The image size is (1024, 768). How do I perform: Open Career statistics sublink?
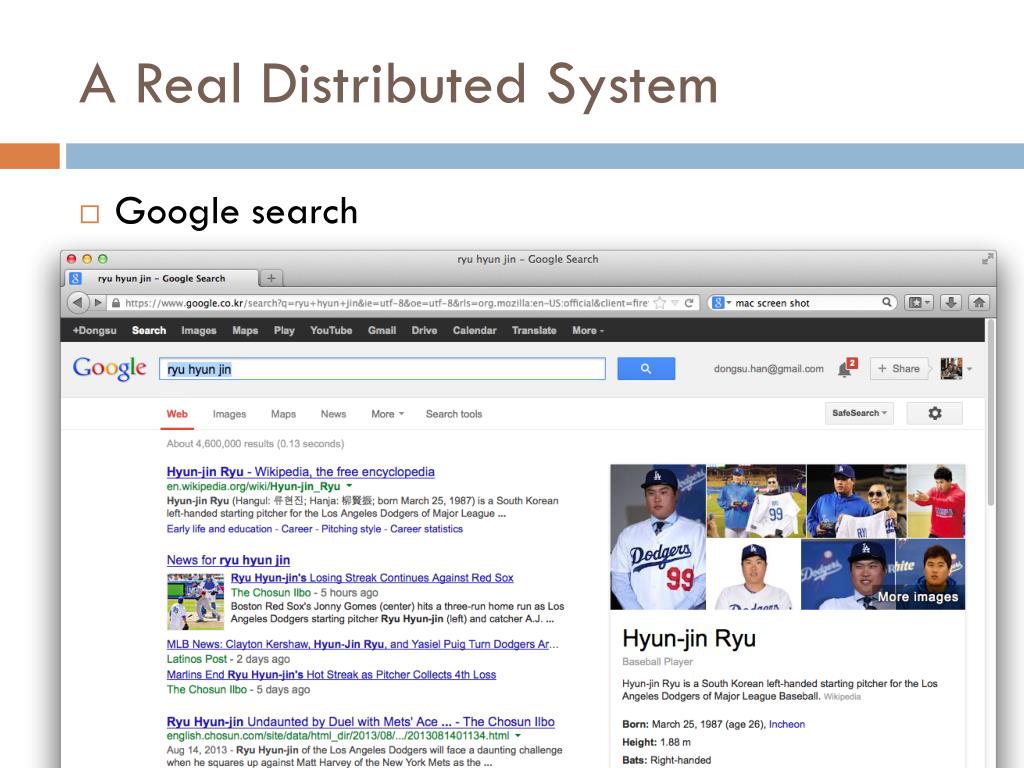pyautogui.click(x=426, y=529)
